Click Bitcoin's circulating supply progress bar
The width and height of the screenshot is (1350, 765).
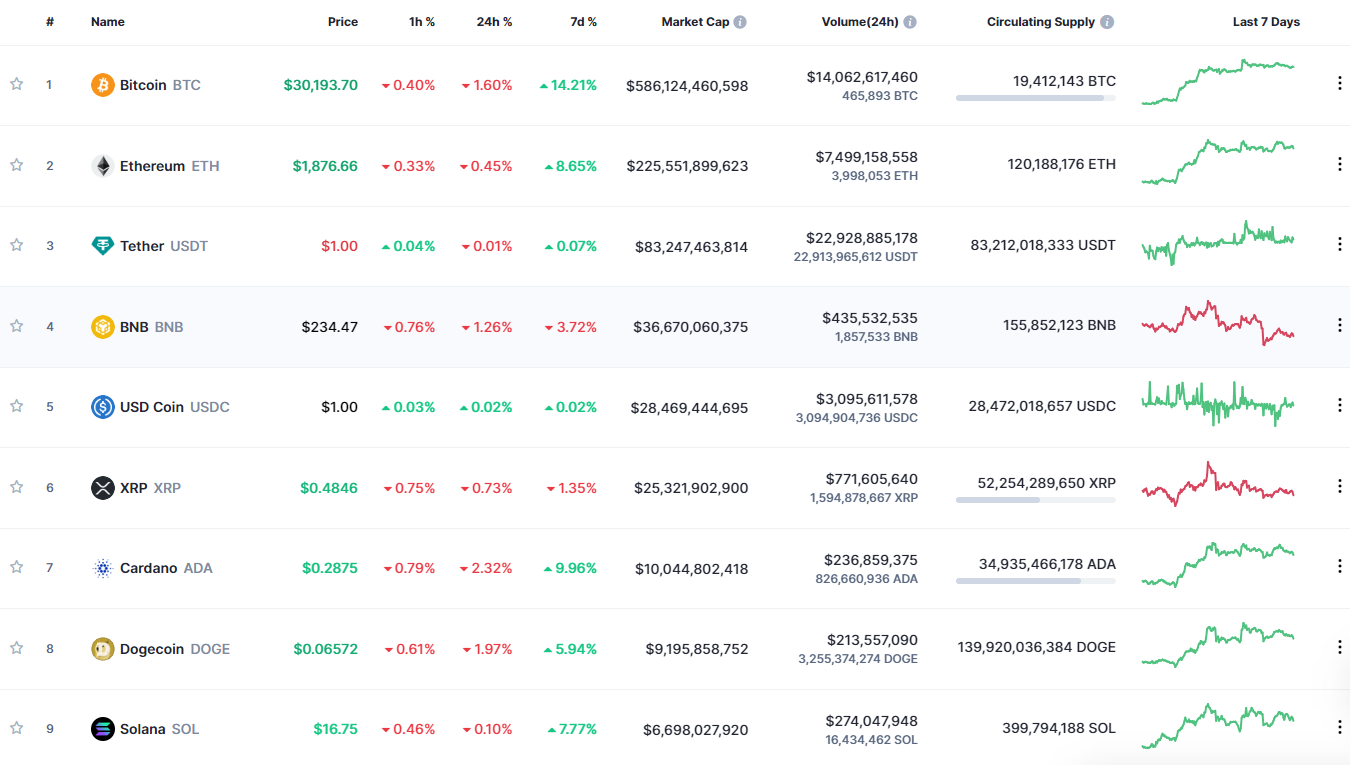coord(1036,97)
